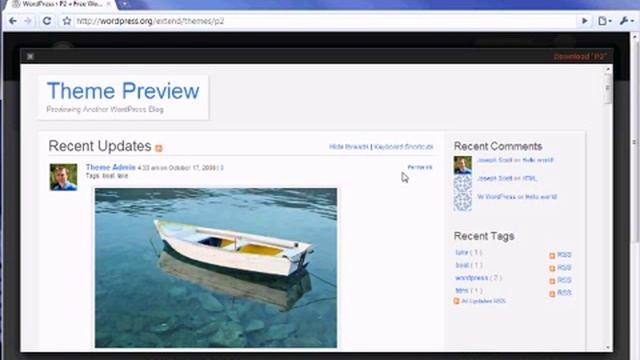This screenshot has width=640, height=360.
Task: Click the preview scrollbar up arrow
Action: 608,69
